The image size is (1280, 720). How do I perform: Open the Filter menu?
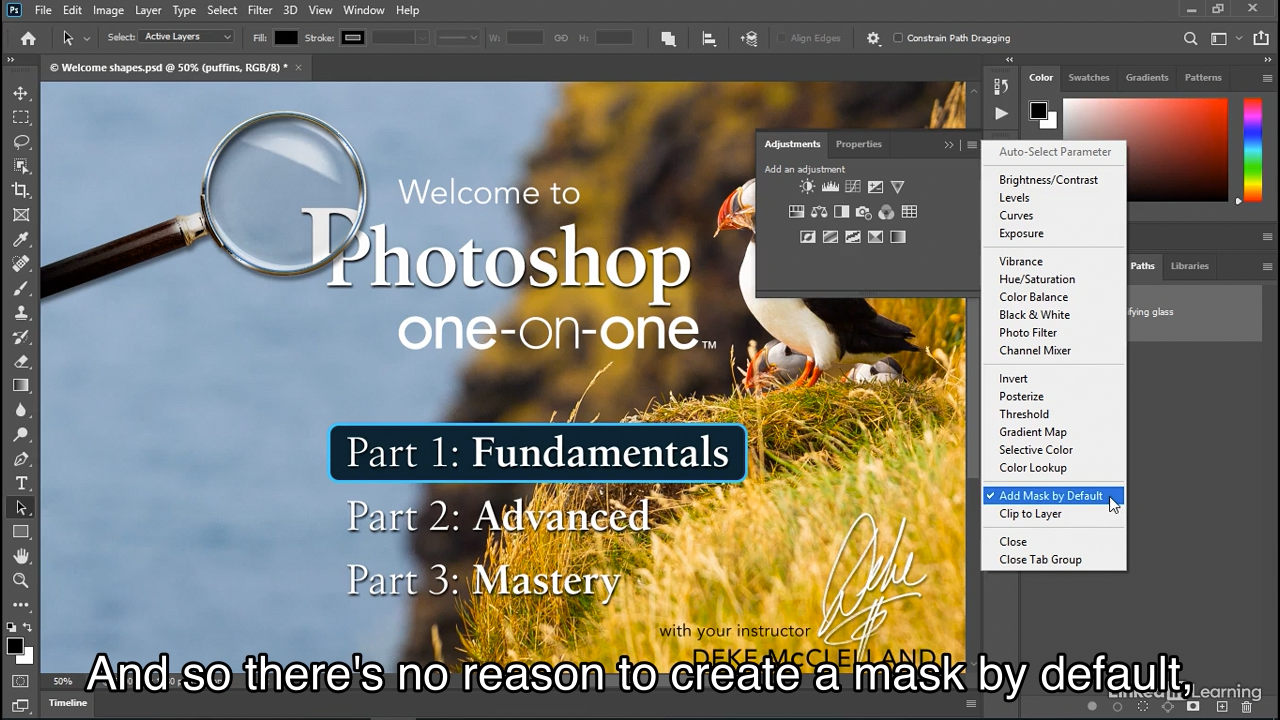[x=260, y=10]
